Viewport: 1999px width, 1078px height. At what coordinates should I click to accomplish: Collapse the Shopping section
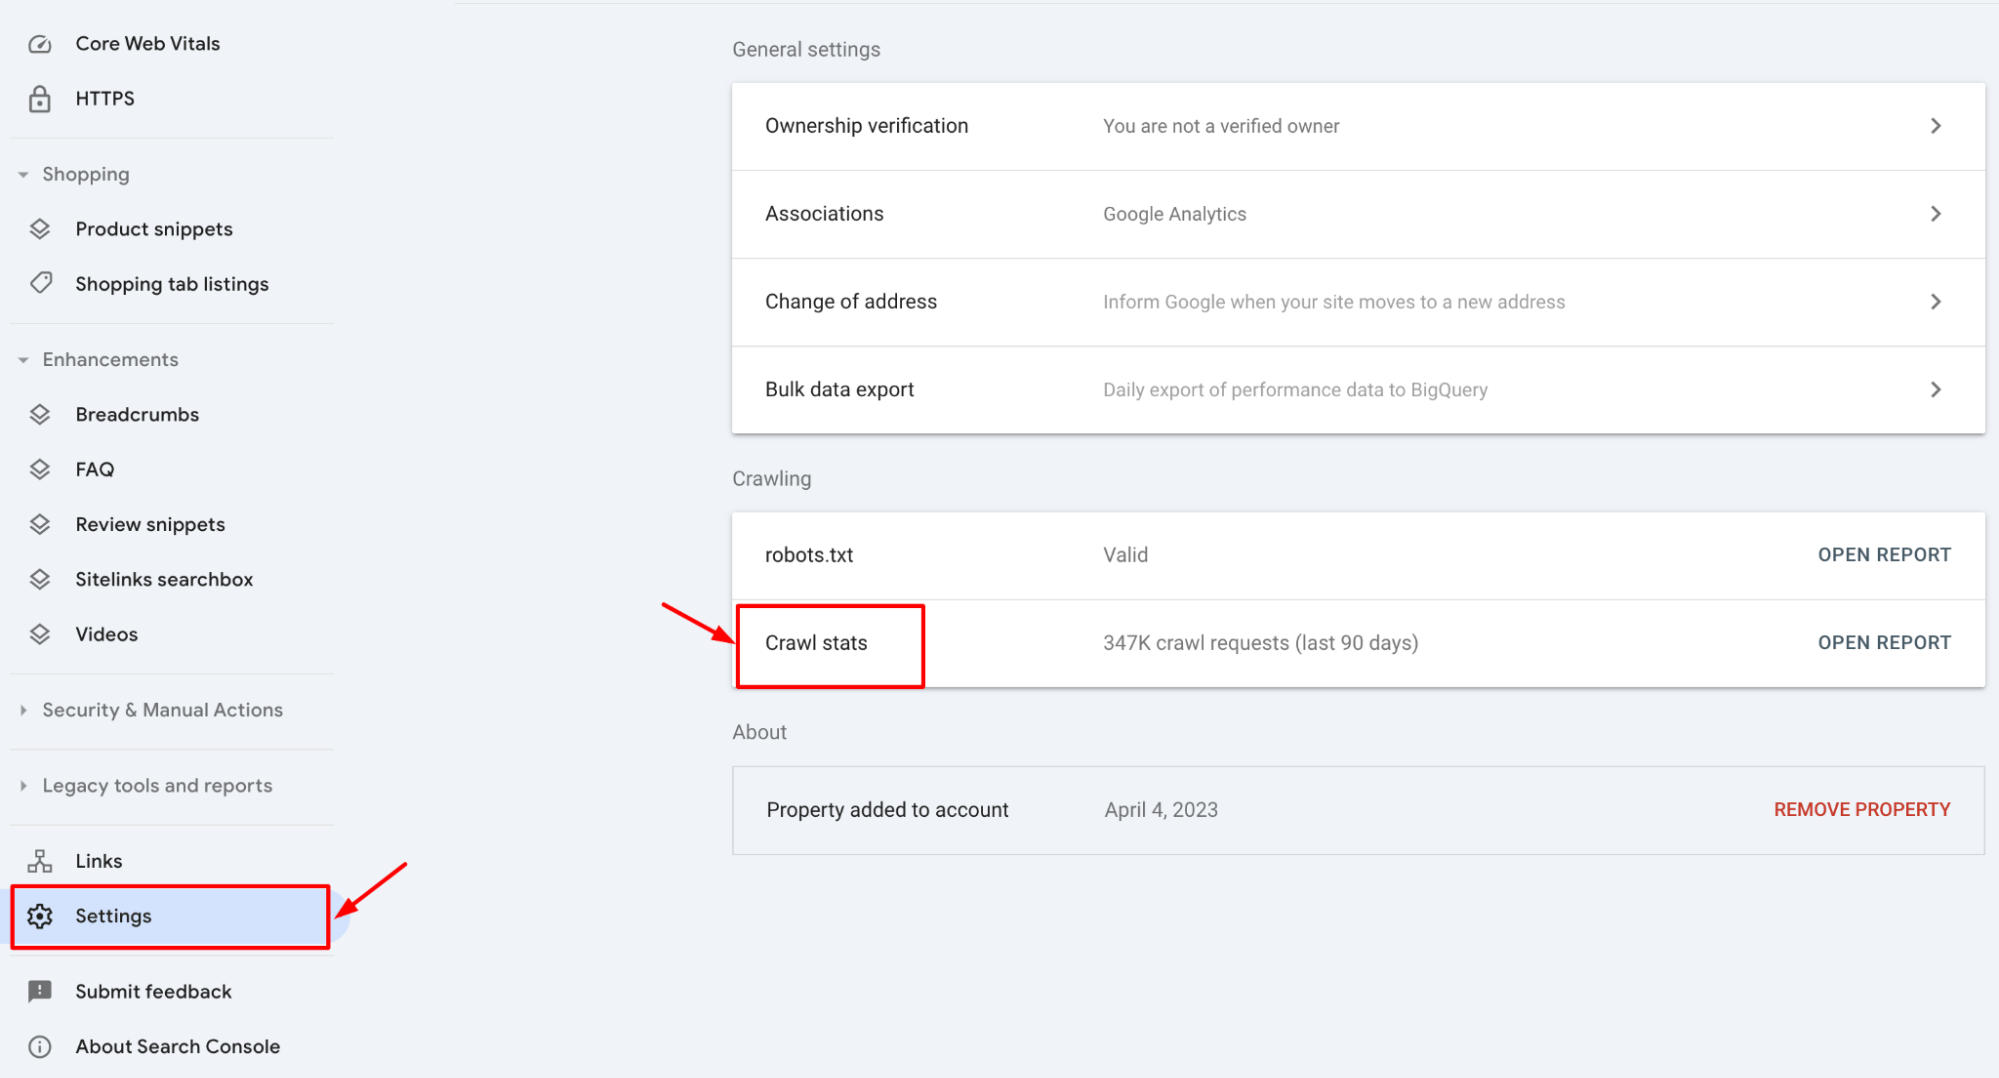23,175
